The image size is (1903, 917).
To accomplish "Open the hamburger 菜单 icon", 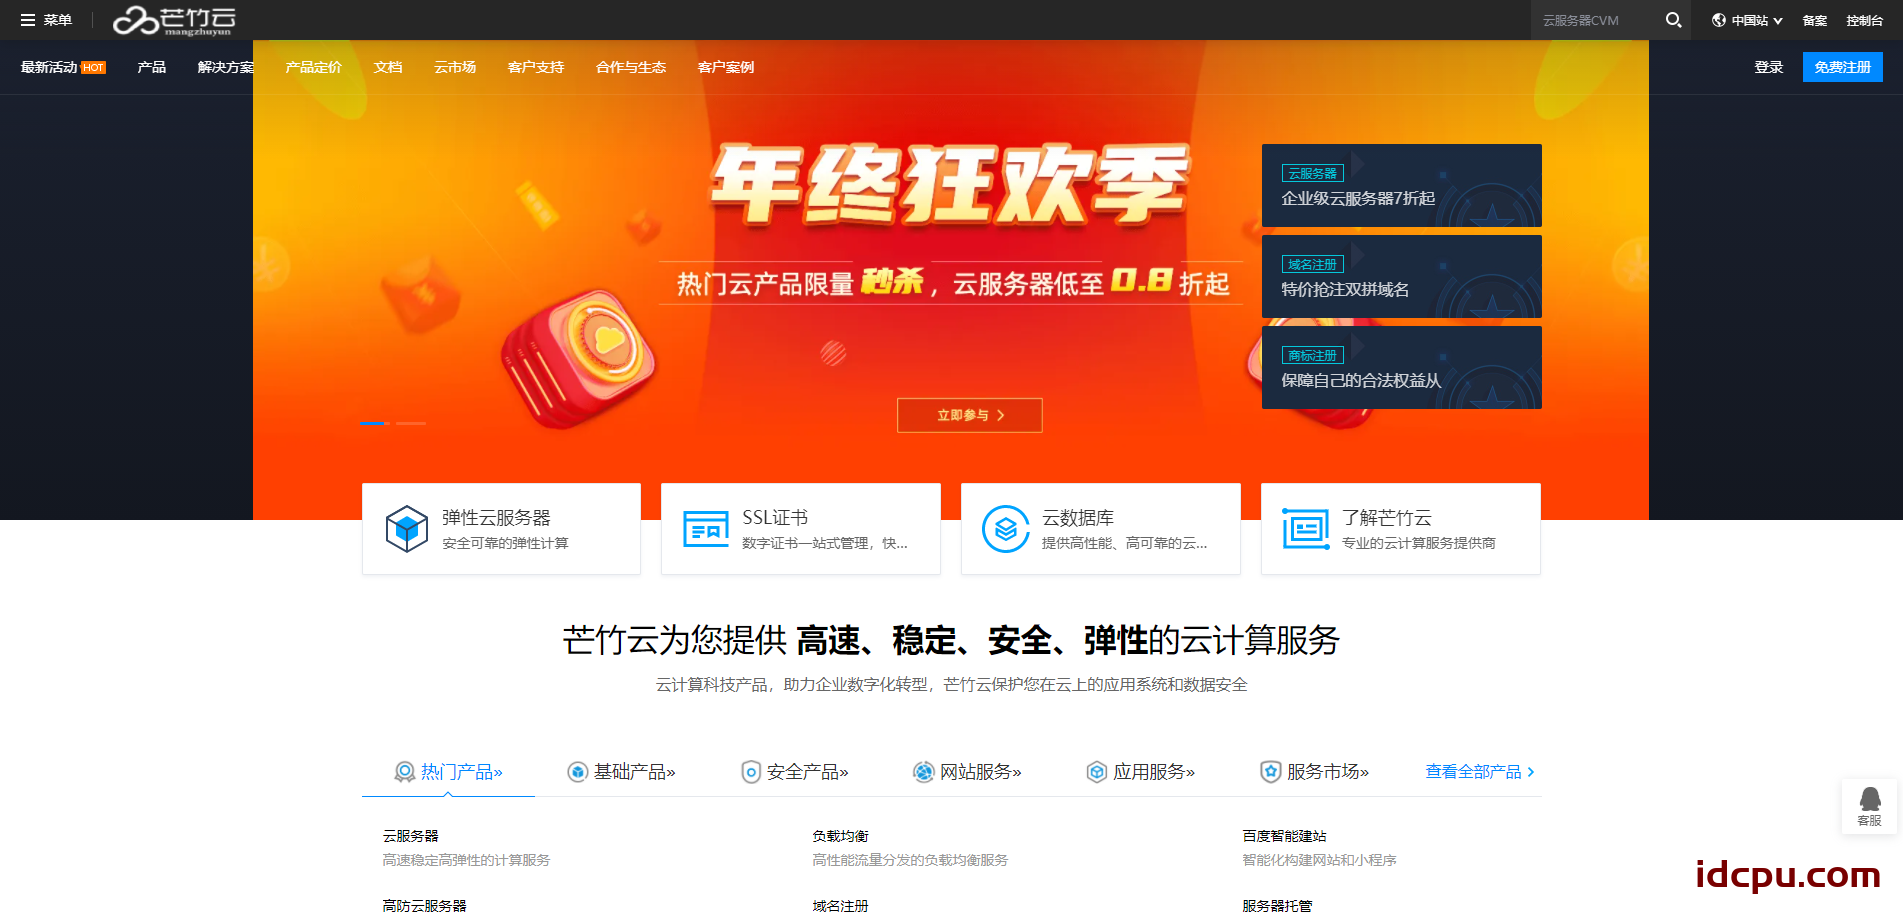I will 28,20.
